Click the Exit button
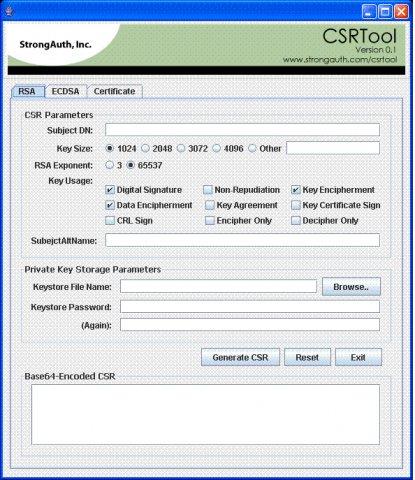Image resolution: width=415 pixels, height=480 pixels. (358, 357)
